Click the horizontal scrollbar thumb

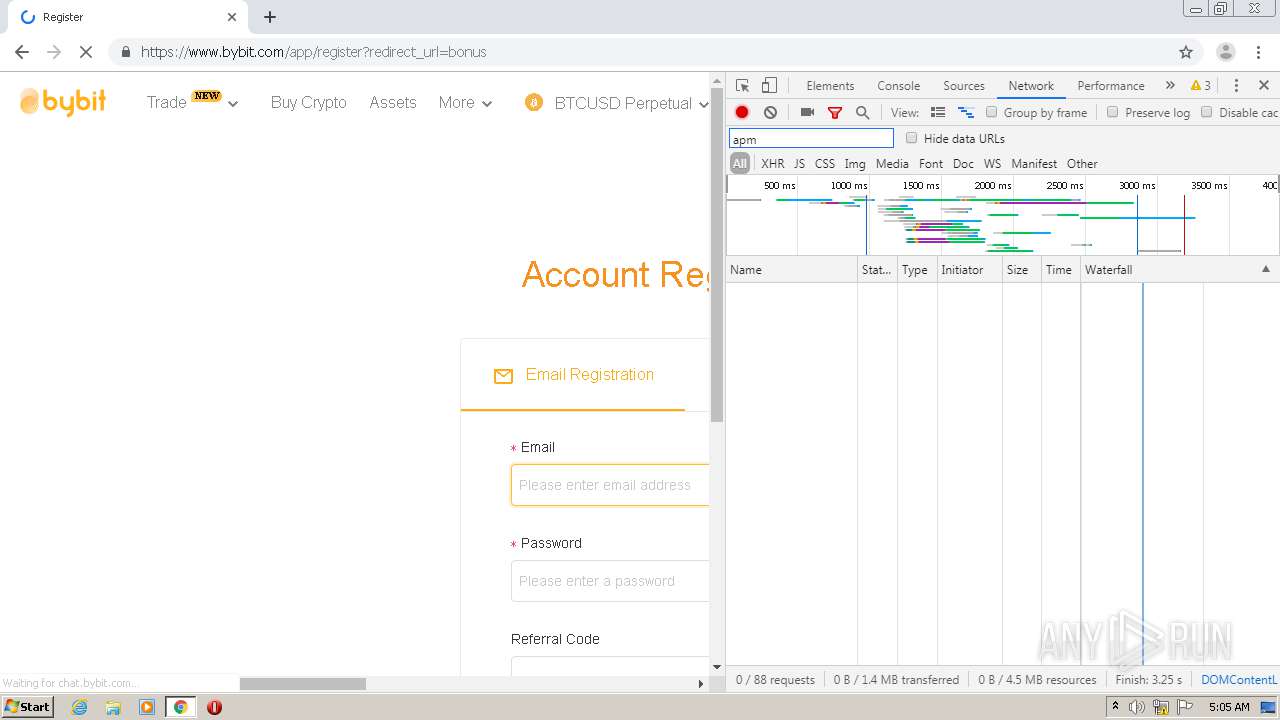click(303, 684)
